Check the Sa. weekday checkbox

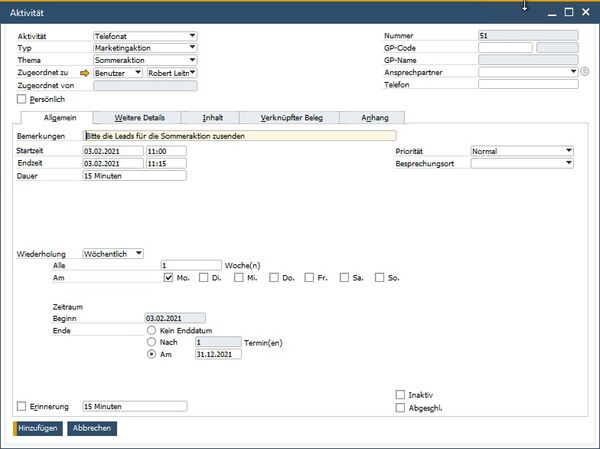pos(344,278)
